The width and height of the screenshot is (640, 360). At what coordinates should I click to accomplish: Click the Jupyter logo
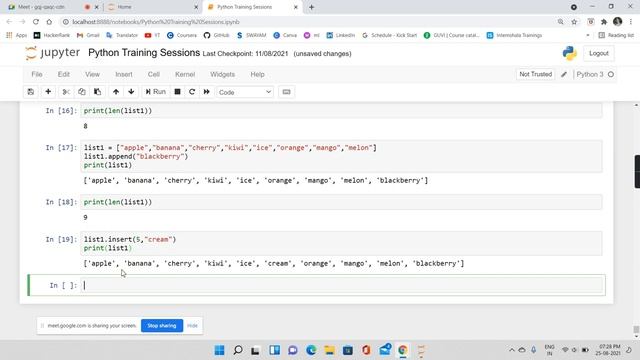pyautogui.click(x=53, y=53)
